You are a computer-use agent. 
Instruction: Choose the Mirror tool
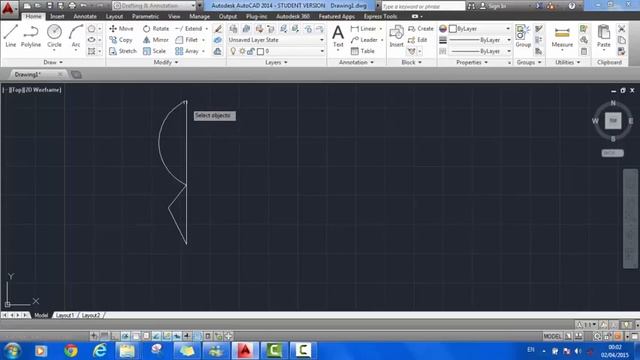point(156,40)
